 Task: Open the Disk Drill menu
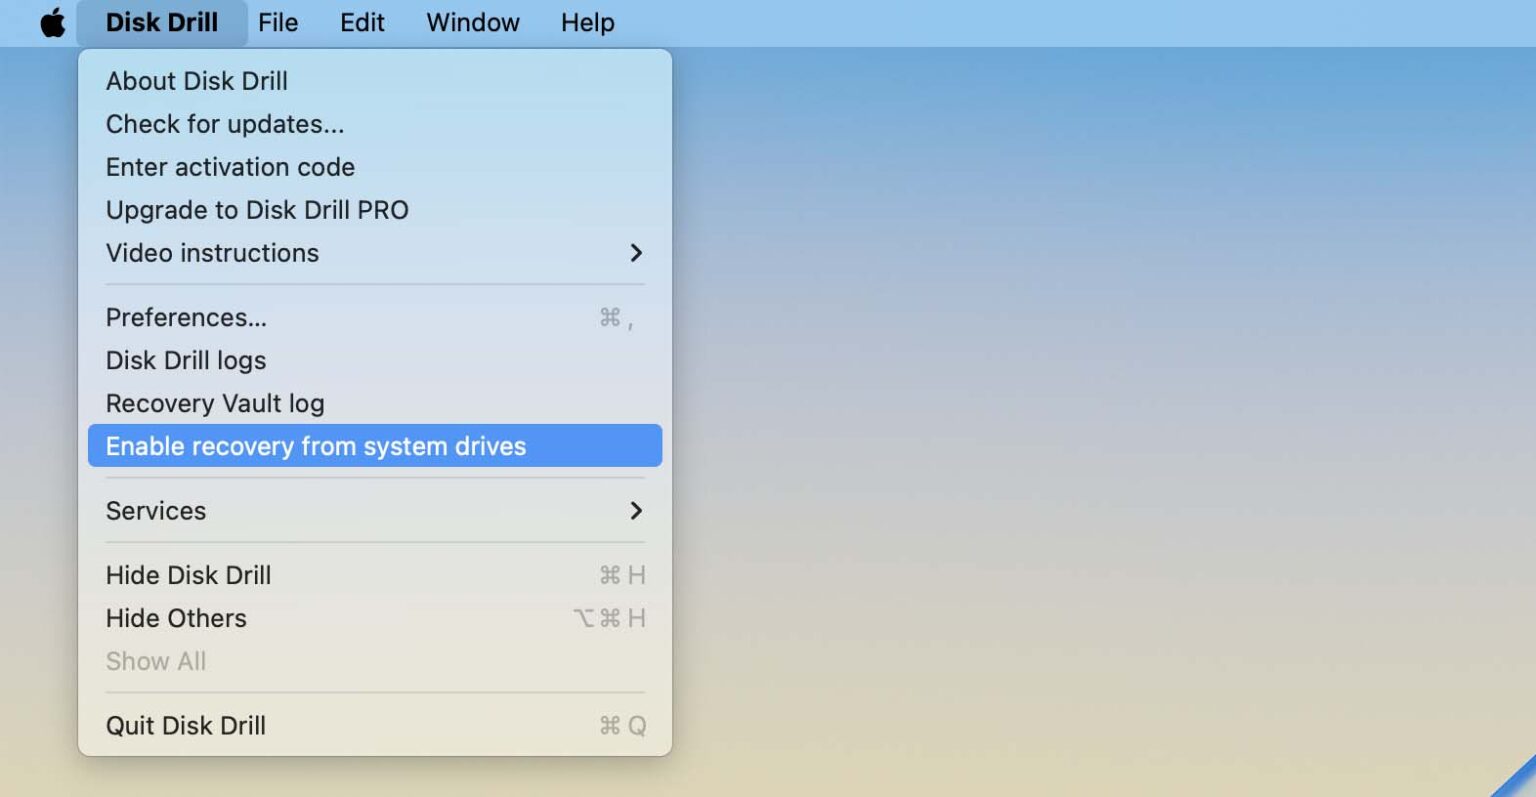pyautogui.click(x=162, y=22)
